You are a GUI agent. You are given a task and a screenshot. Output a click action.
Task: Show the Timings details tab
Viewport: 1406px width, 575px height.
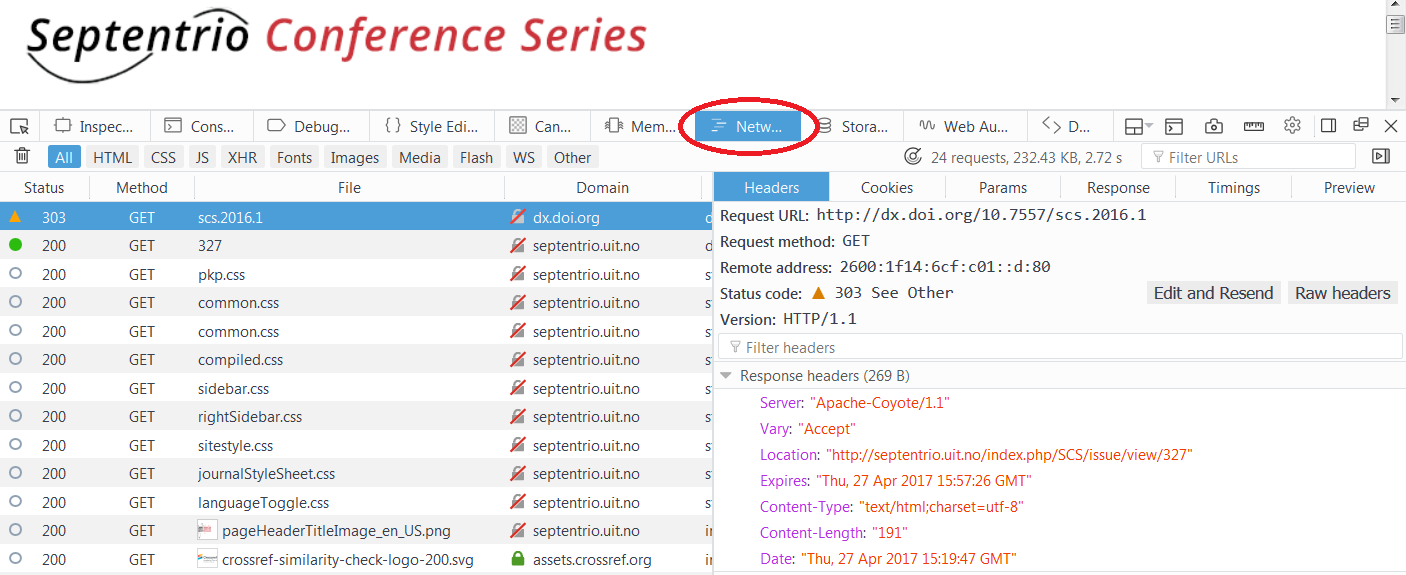pyautogui.click(x=1234, y=187)
